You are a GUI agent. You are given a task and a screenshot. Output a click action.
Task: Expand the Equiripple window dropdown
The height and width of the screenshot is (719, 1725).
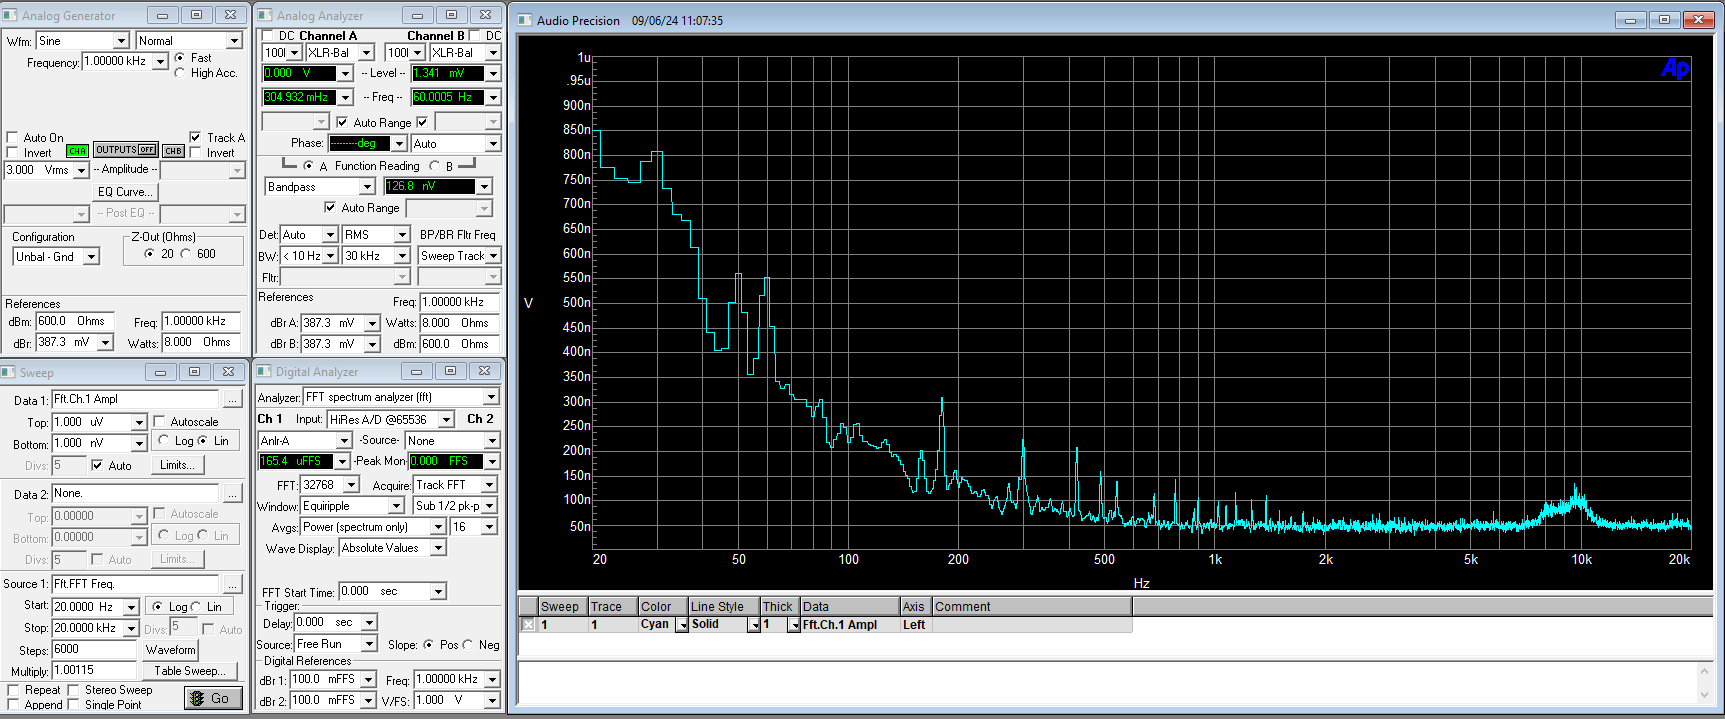(x=396, y=506)
